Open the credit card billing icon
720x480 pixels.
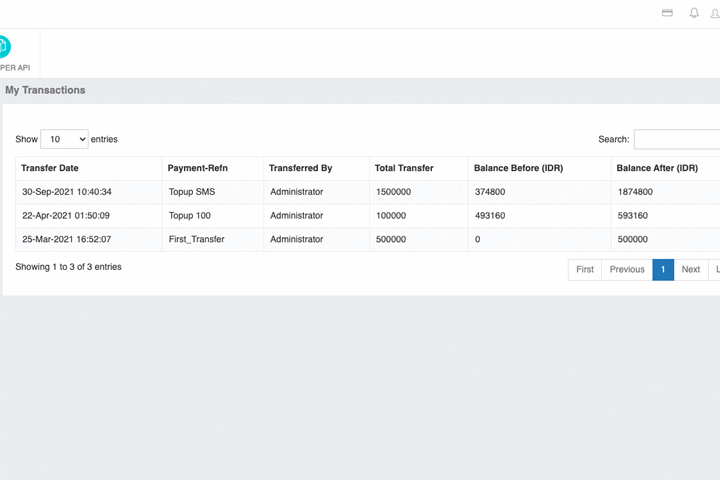point(667,13)
